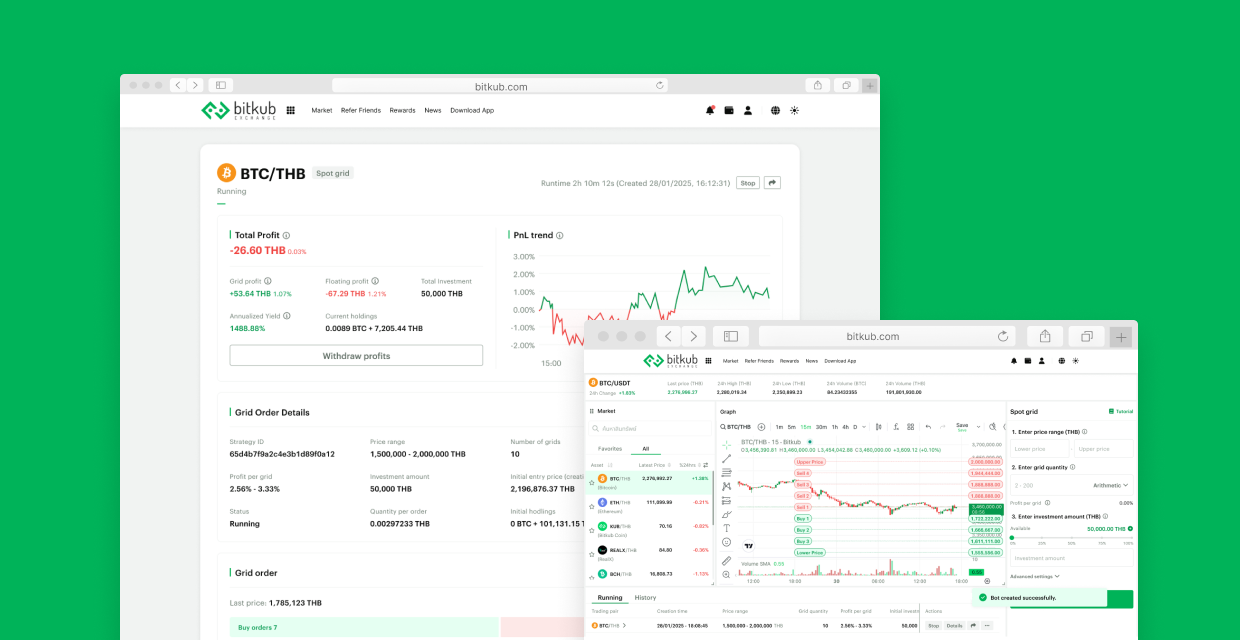Open the apps grid icon in back window
This screenshot has height=640, width=1240.
click(290, 111)
